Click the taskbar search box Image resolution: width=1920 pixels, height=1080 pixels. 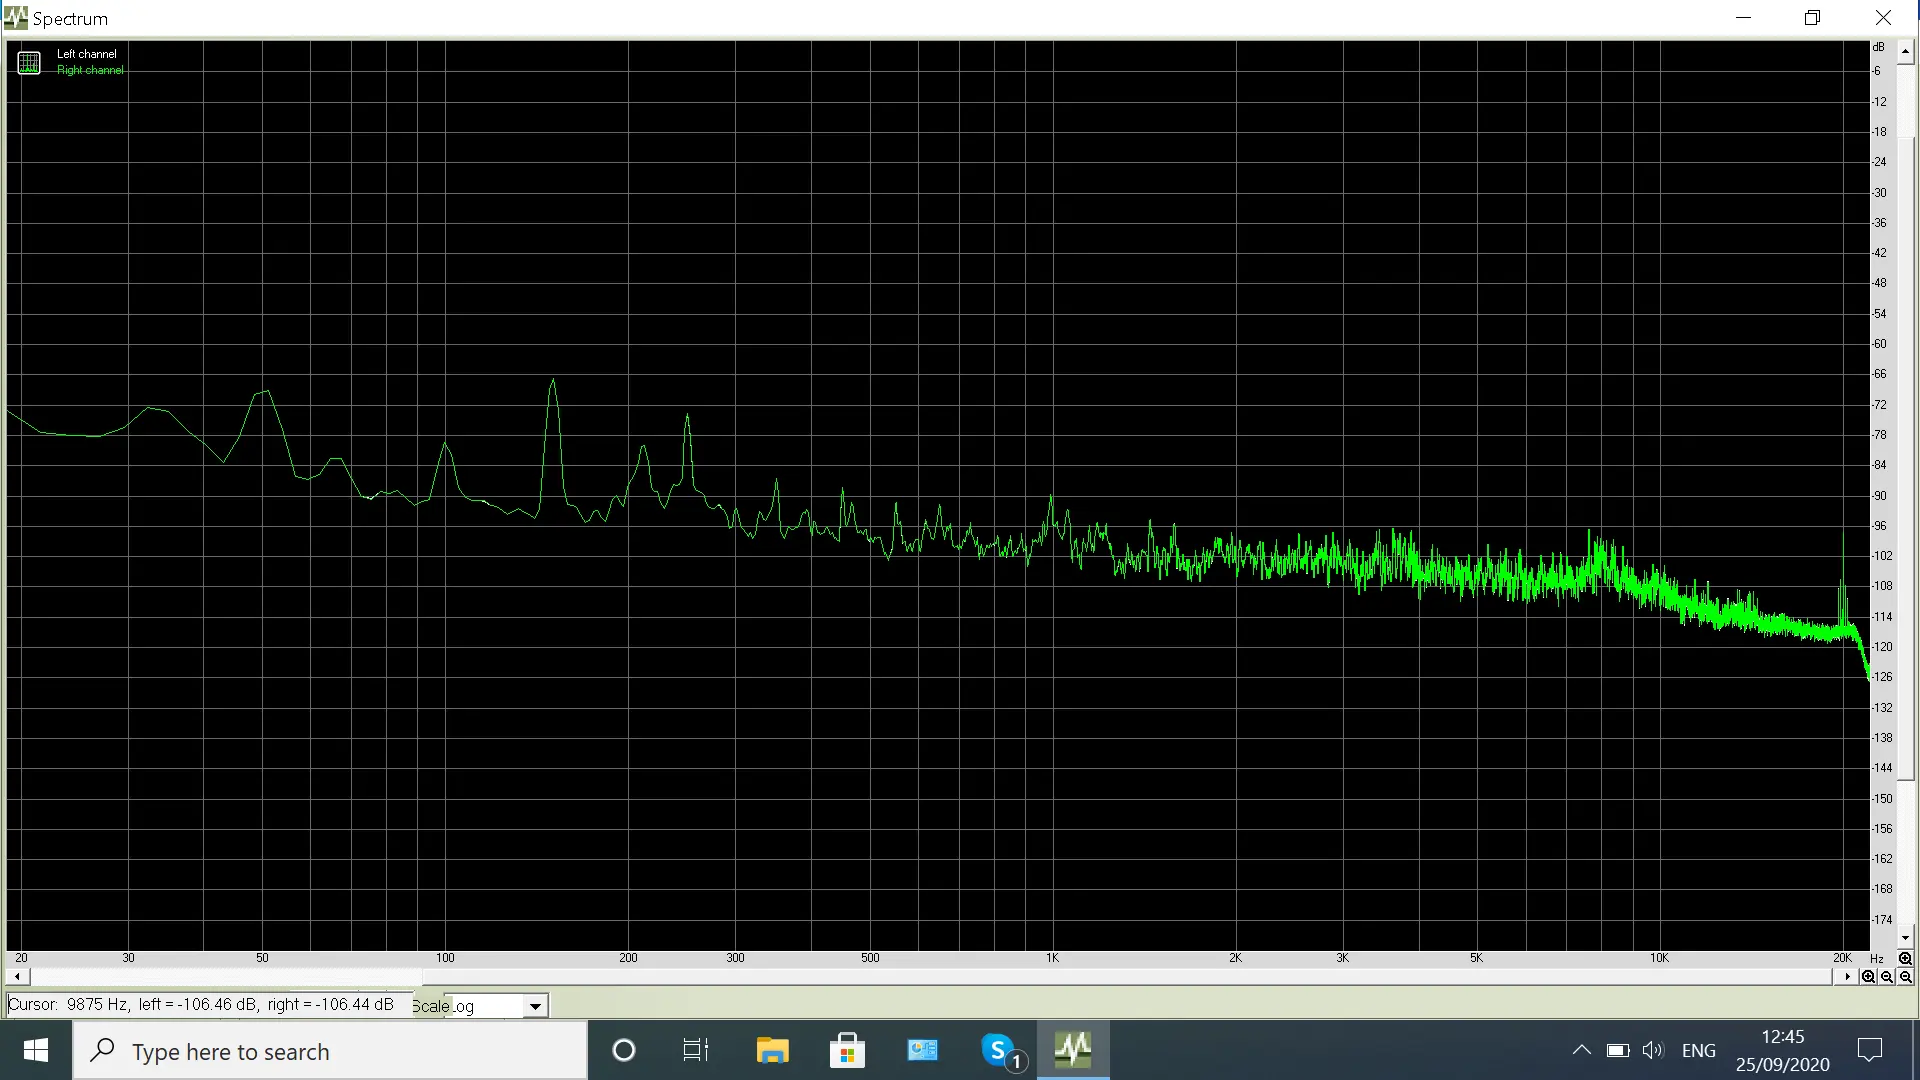(330, 1051)
